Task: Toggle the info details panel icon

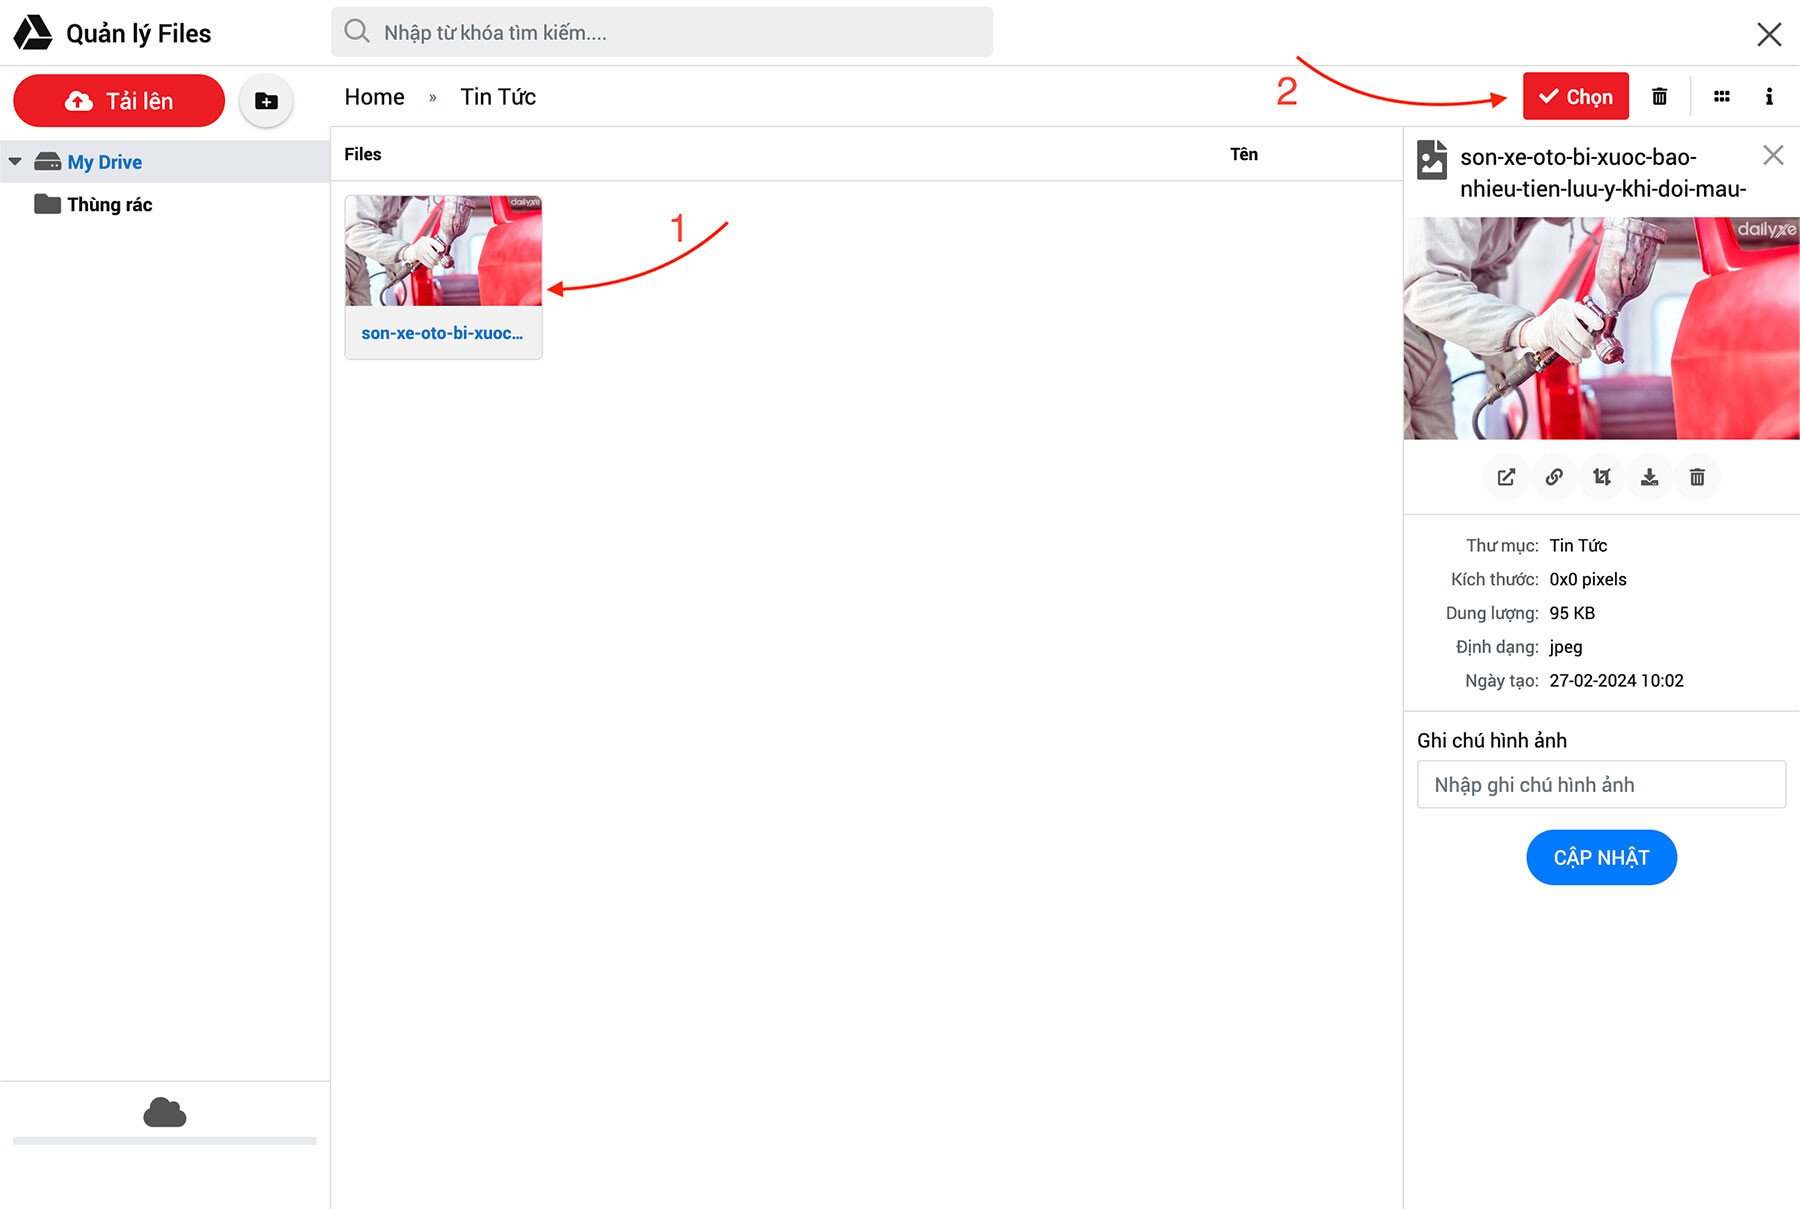Action: (1768, 97)
